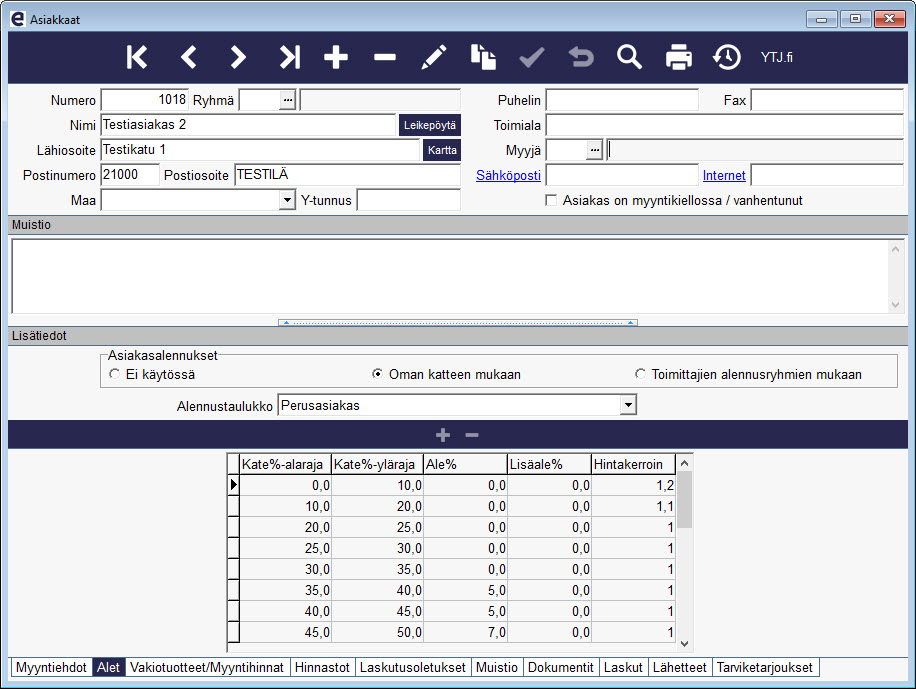916x689 pixels.
Task: Click the memo scrollbar down arrow
Action: click(x=895, y=304)
